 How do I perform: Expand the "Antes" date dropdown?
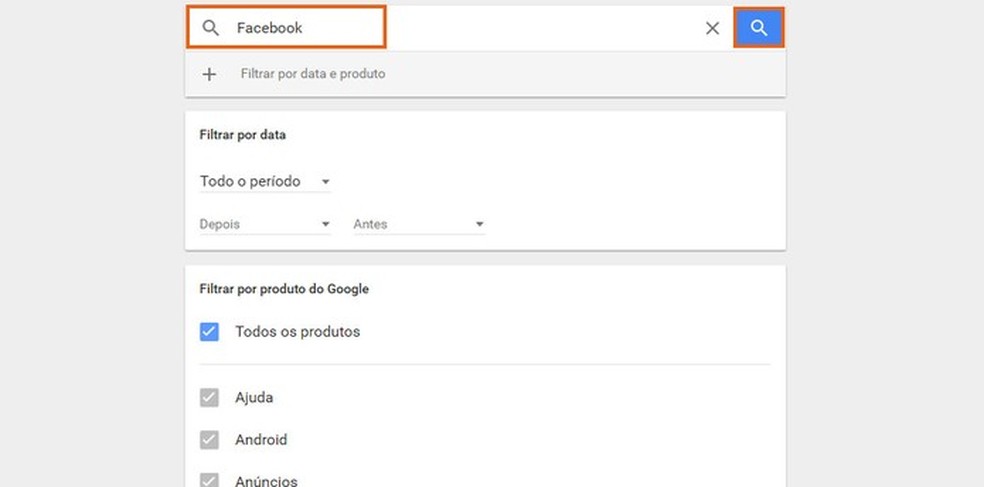click(419, 225)
